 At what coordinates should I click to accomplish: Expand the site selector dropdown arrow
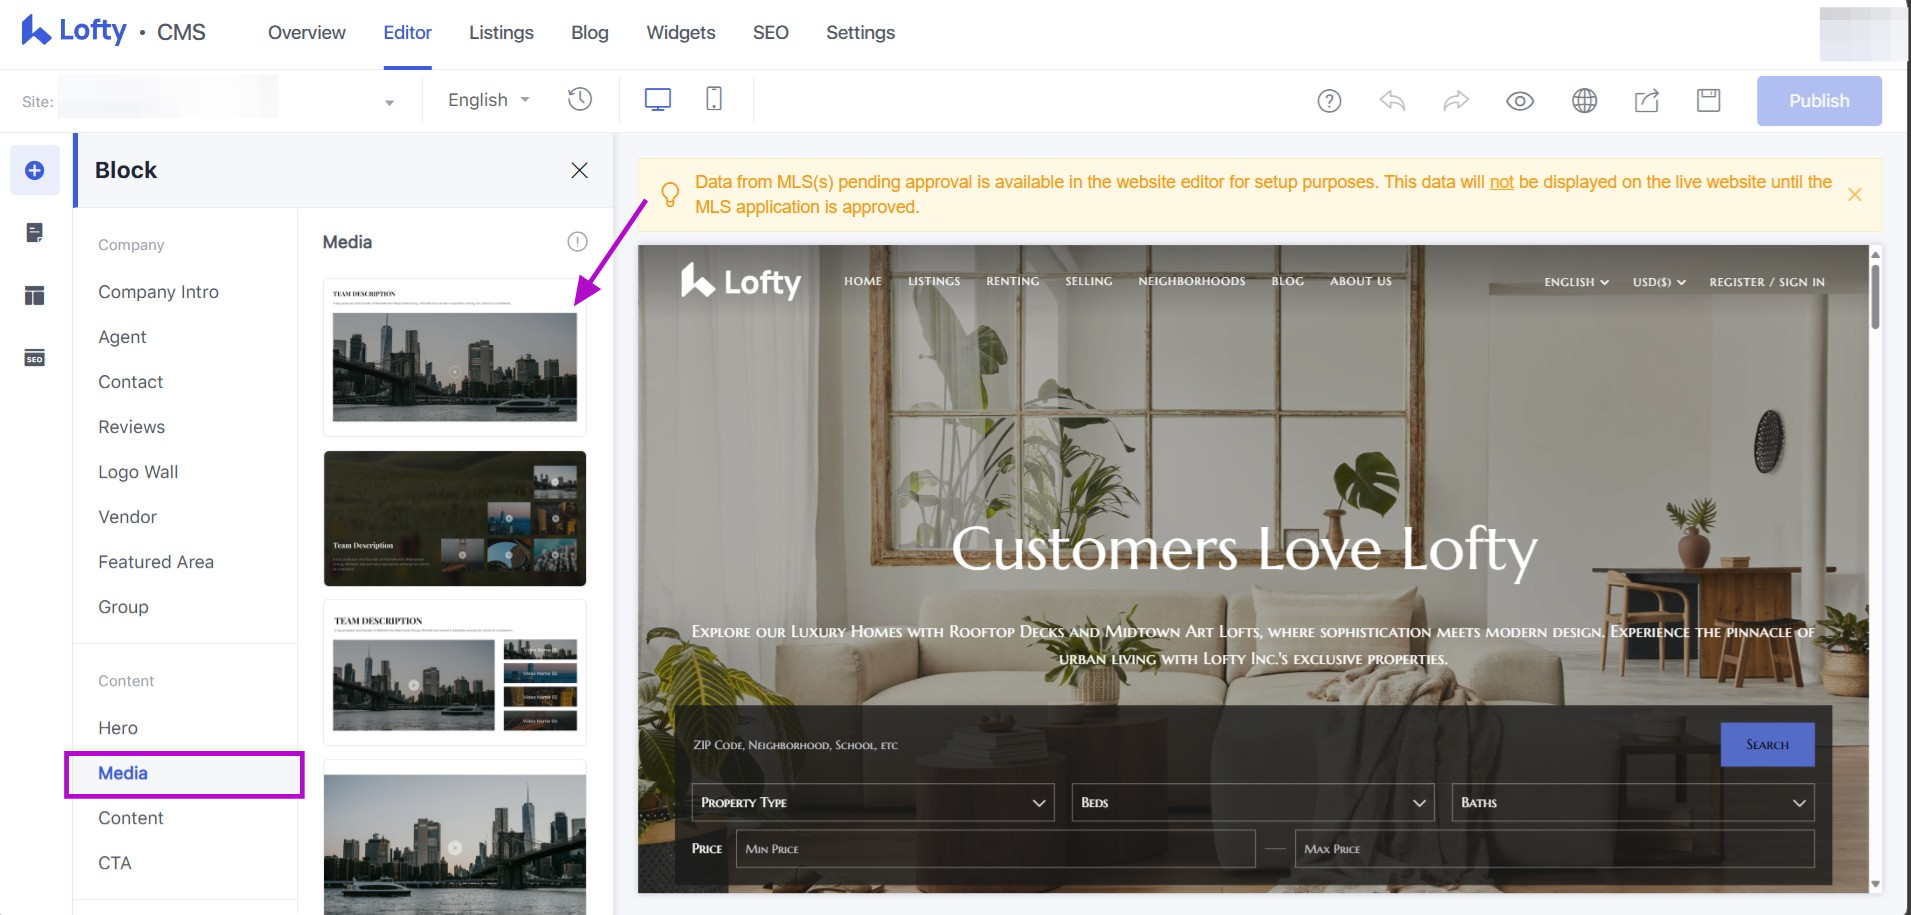[x=389, y=102]
